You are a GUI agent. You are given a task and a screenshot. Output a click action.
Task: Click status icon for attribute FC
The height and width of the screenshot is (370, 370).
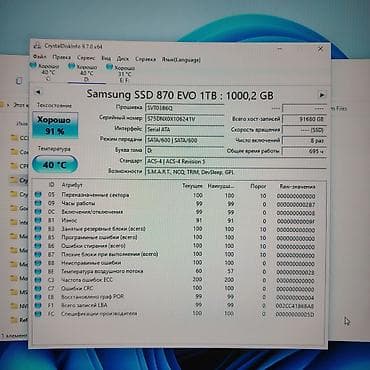pyautogui.click(x=38, y=314)
